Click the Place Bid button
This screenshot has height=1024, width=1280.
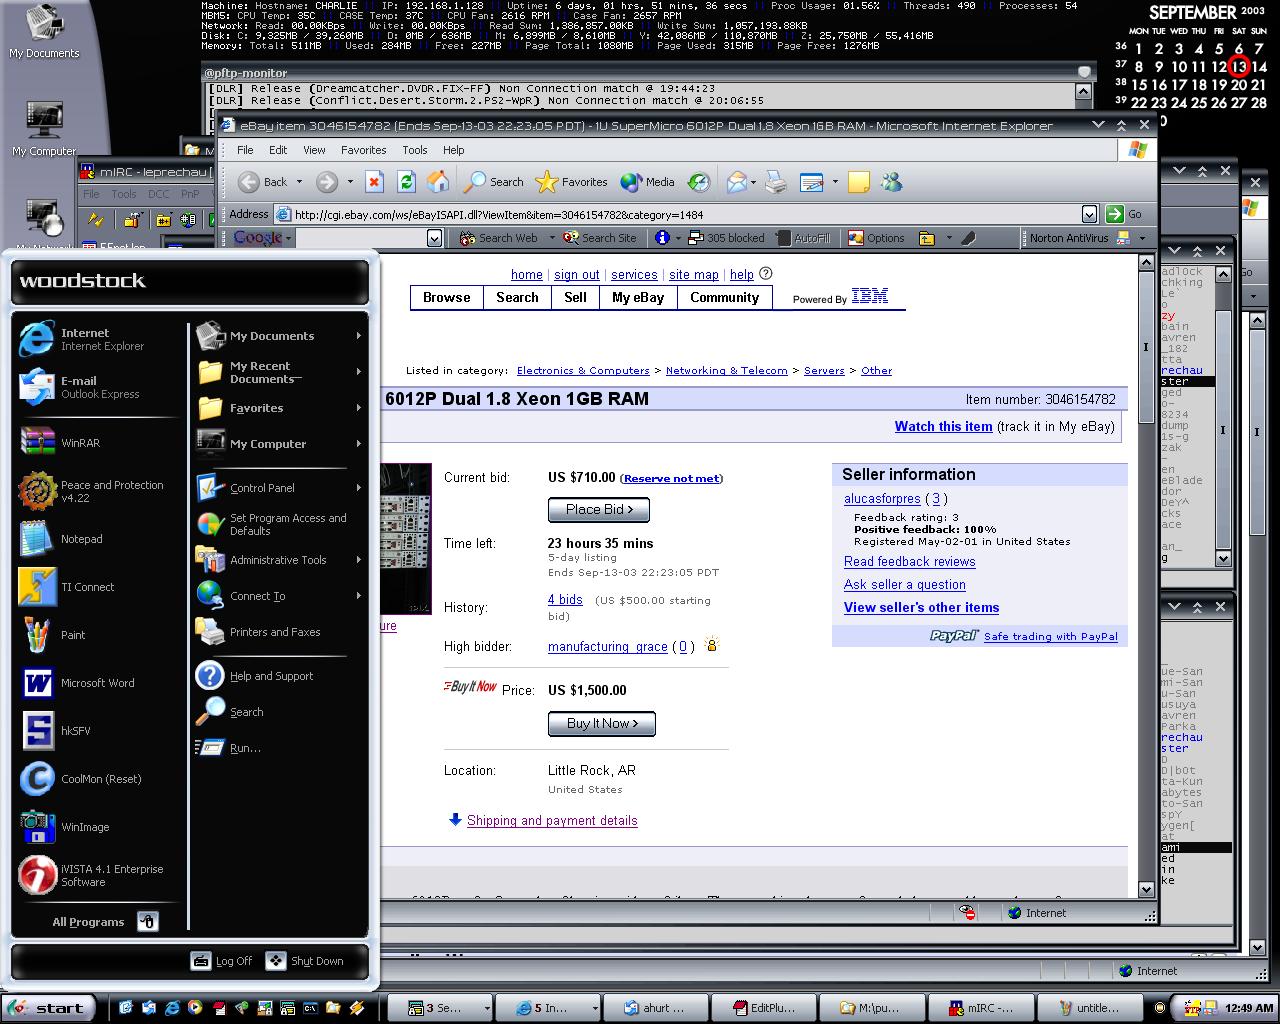598,509
